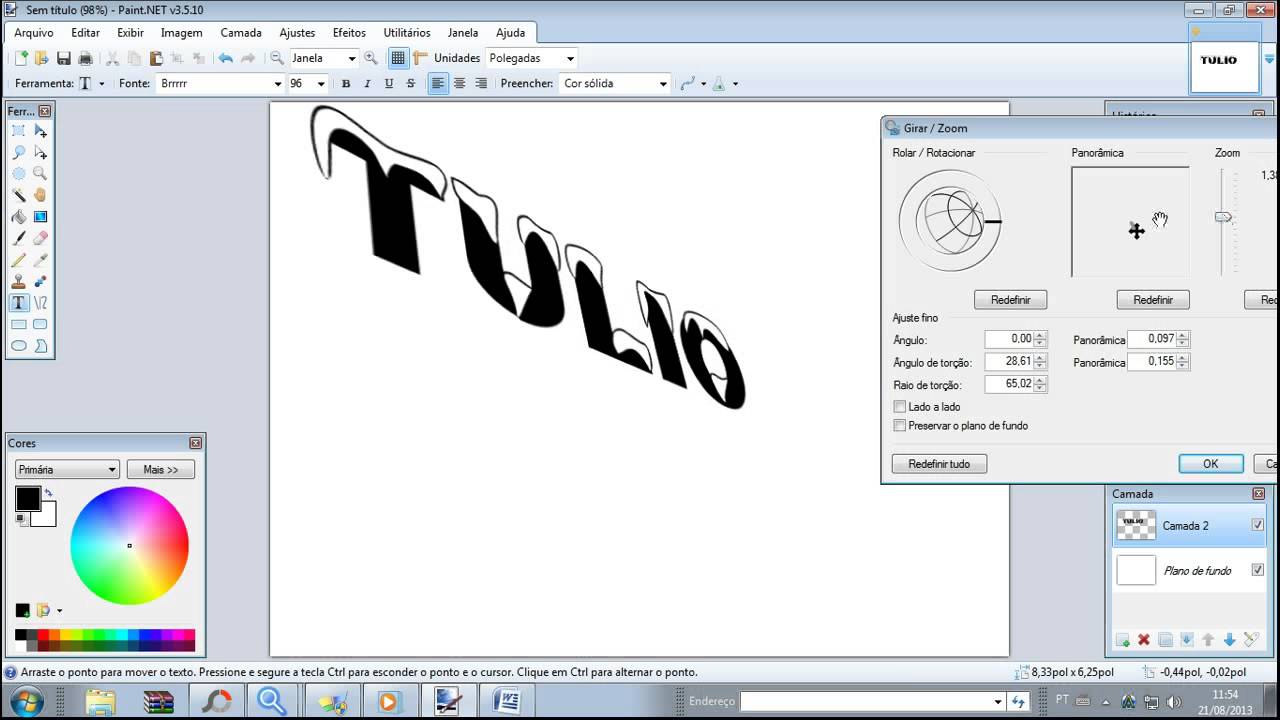This screenshot has height=720, width=1280.
Task: Pick the Paint Bucket tool
Action: pyautogui.click(x=19, y=217)
